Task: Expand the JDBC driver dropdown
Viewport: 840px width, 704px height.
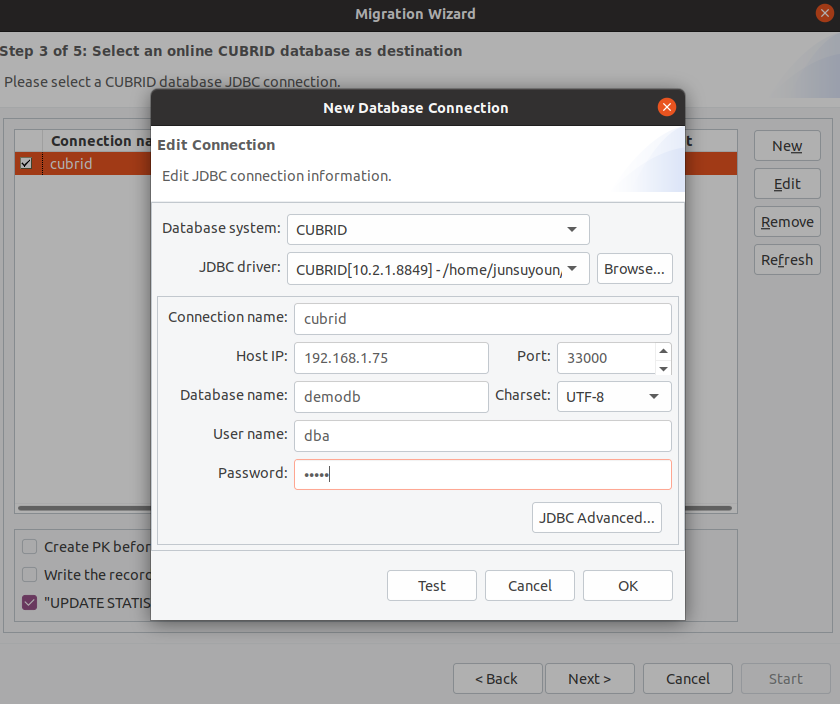Action: coord(438,268)
